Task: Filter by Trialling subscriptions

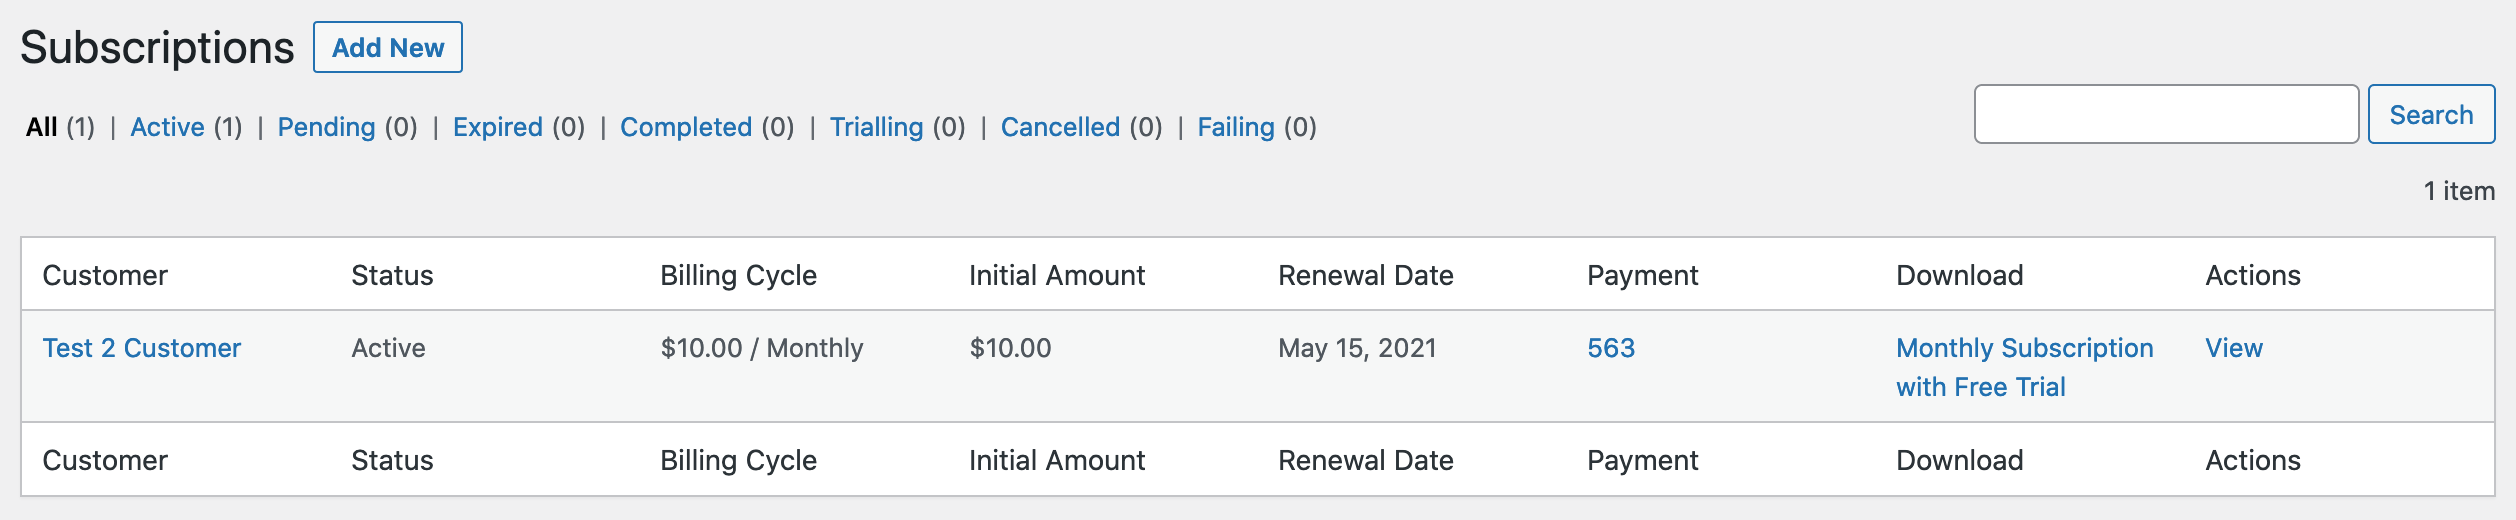Action: pyautogui.click(x=876, y=128)
